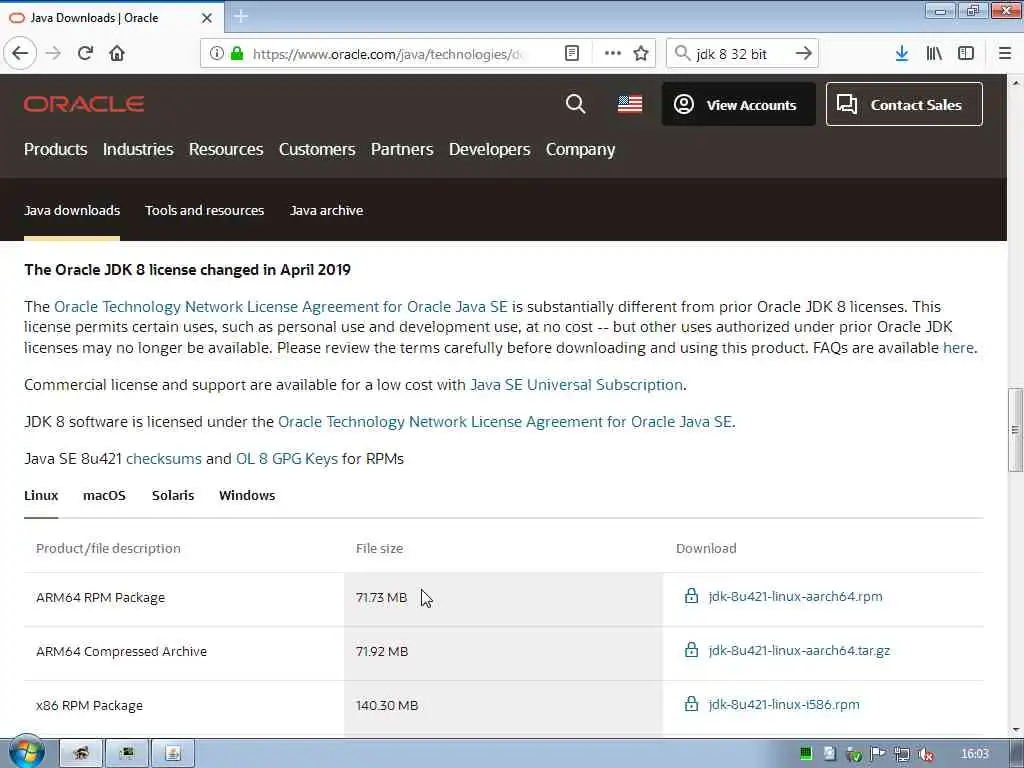Open the Partners menu
1024x768 pixels.
tap(402, 150)
